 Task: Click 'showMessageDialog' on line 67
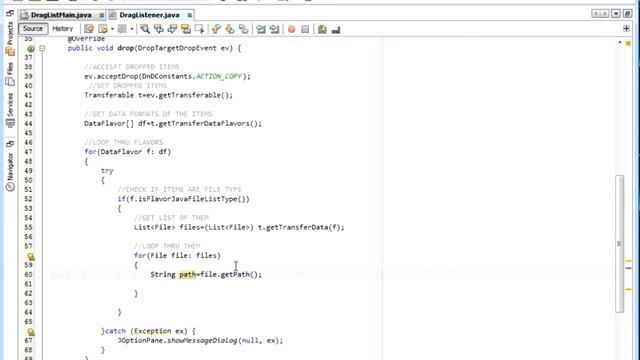[x=202, y=340]
